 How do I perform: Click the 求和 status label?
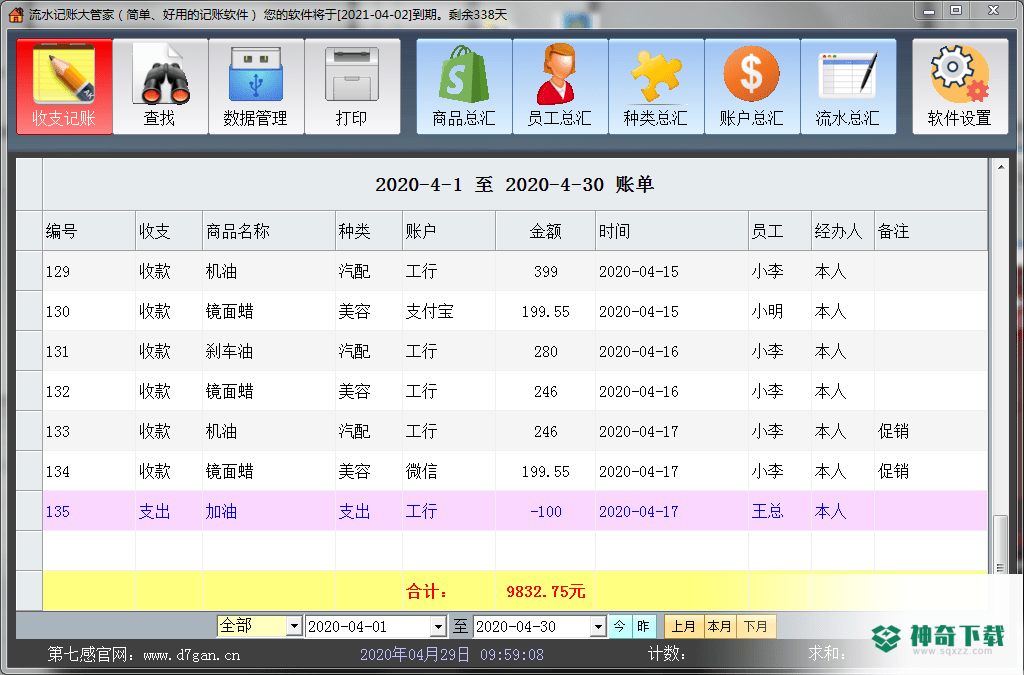tap(827, 654)
